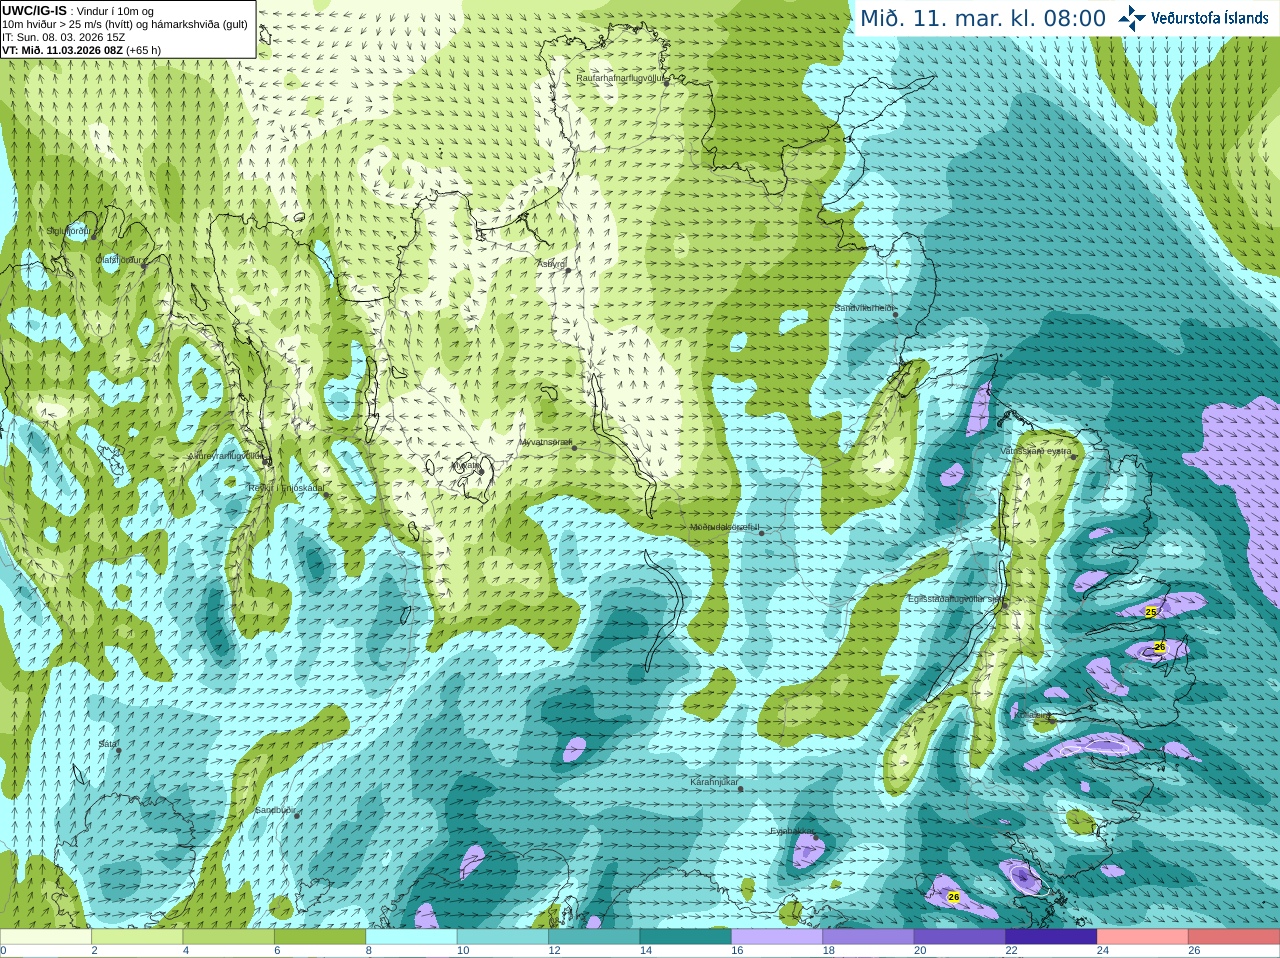Click the yellow 26 marker southwest of Kollaleira

[954, 897]
